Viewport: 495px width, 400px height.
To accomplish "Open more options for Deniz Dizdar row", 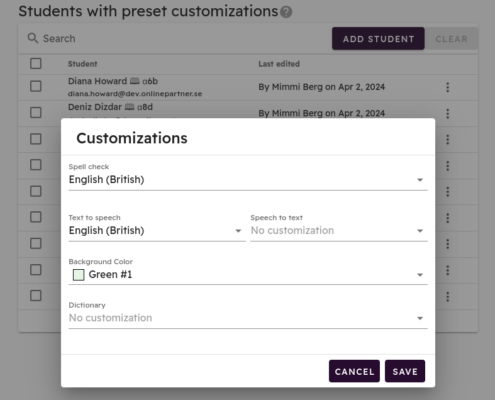I will click(448, 114).
